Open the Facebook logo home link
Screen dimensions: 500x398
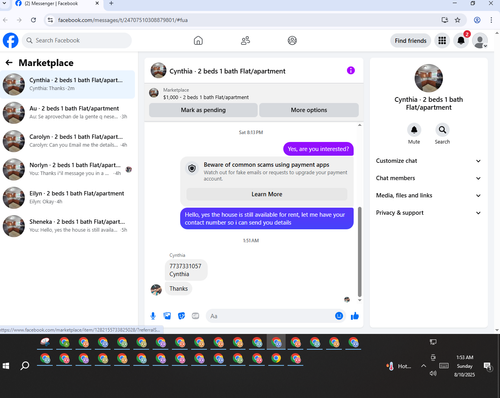(x=10, y=40)
